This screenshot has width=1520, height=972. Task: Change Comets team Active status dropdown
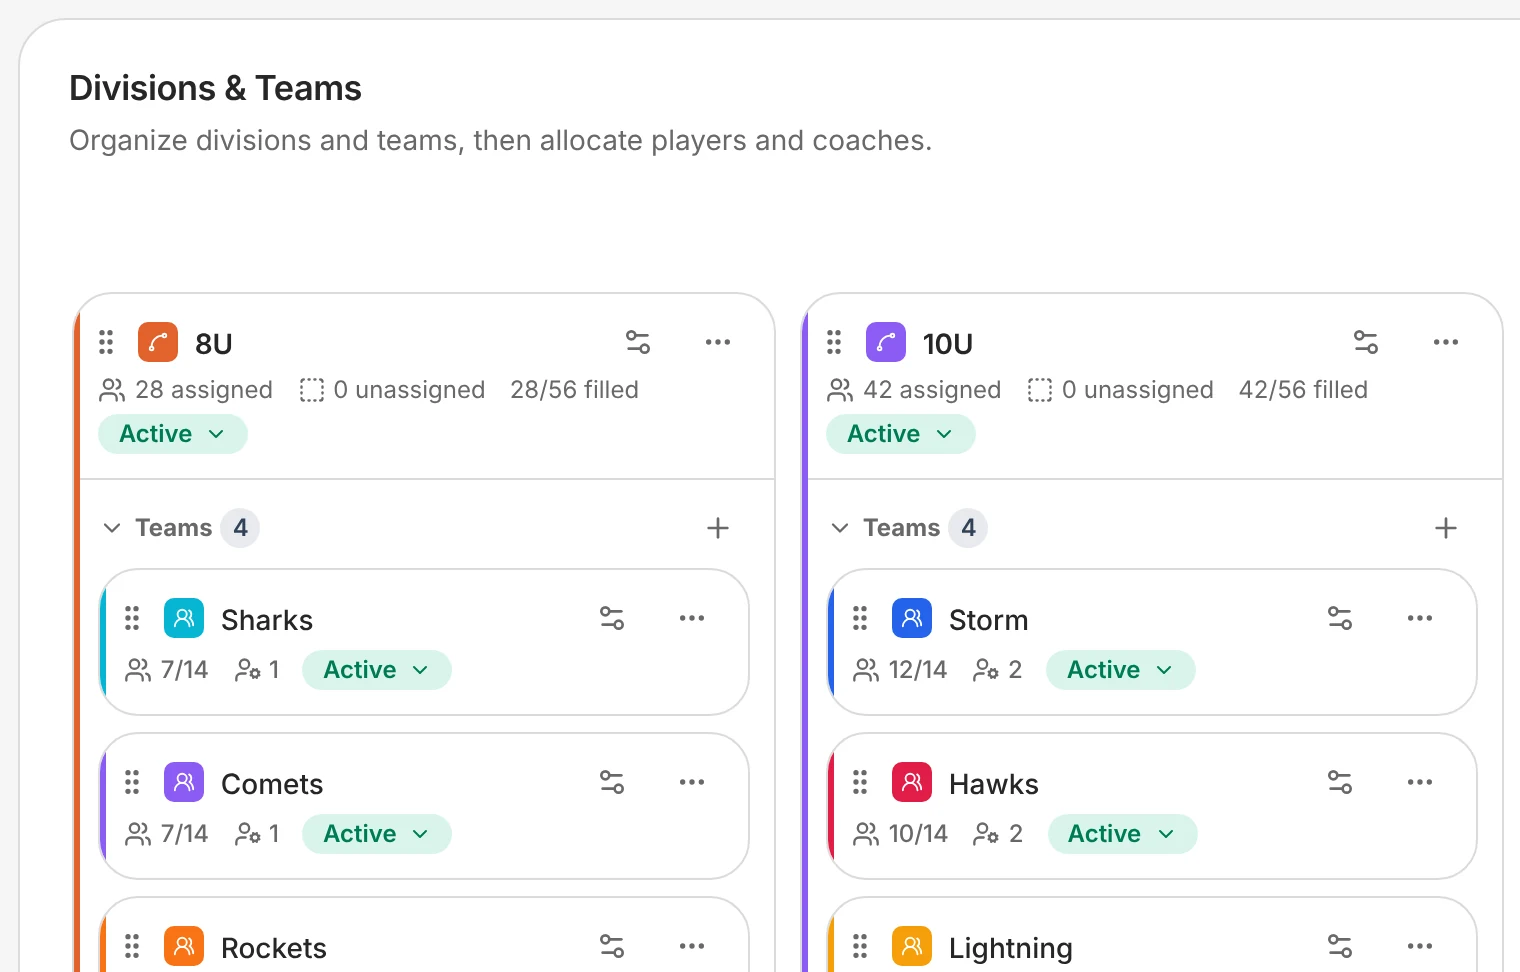point(377,834)
